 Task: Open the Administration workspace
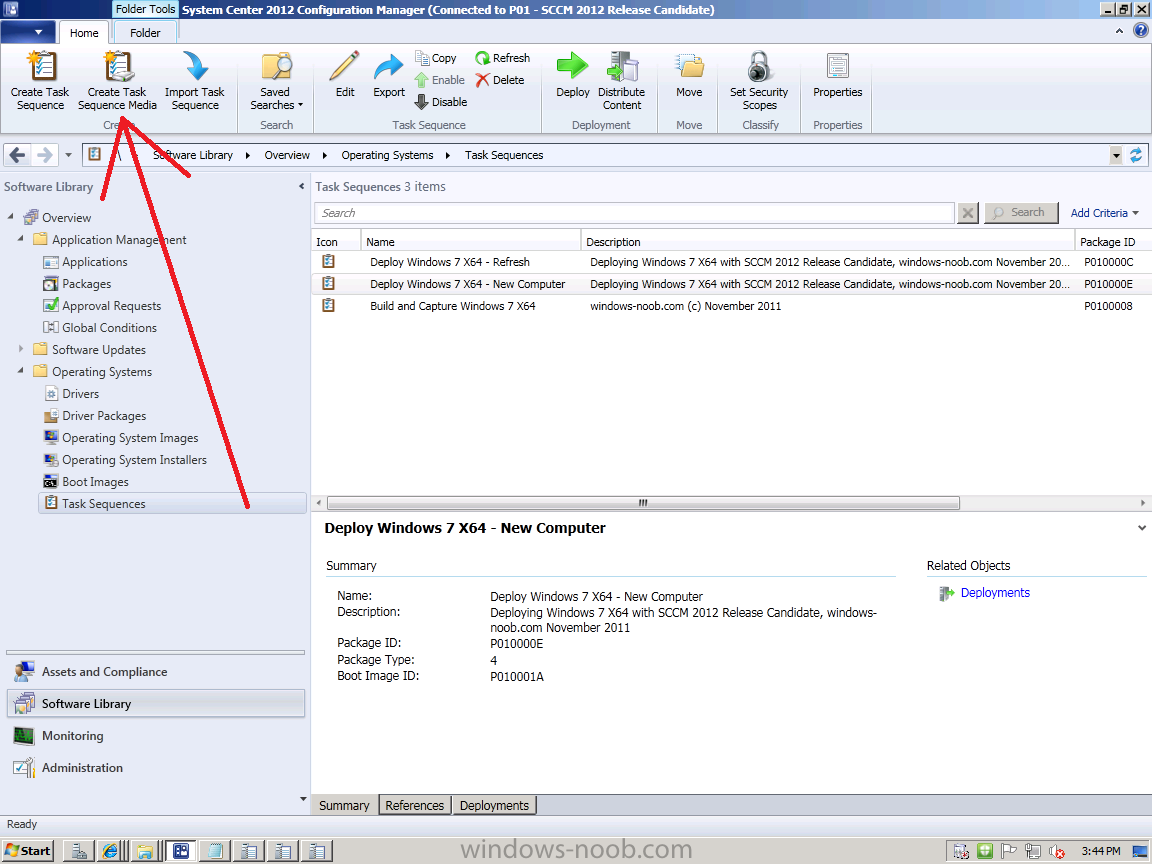156,768
